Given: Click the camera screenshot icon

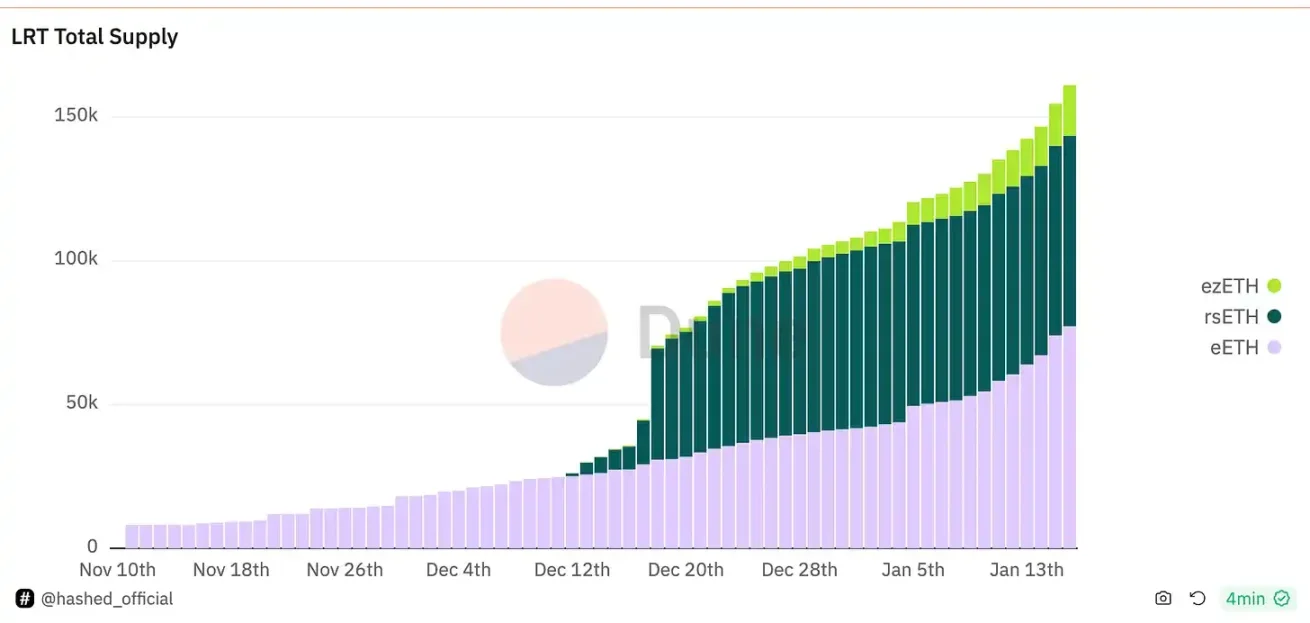Looking at the screenshot, I should (x=1163, y=598).
